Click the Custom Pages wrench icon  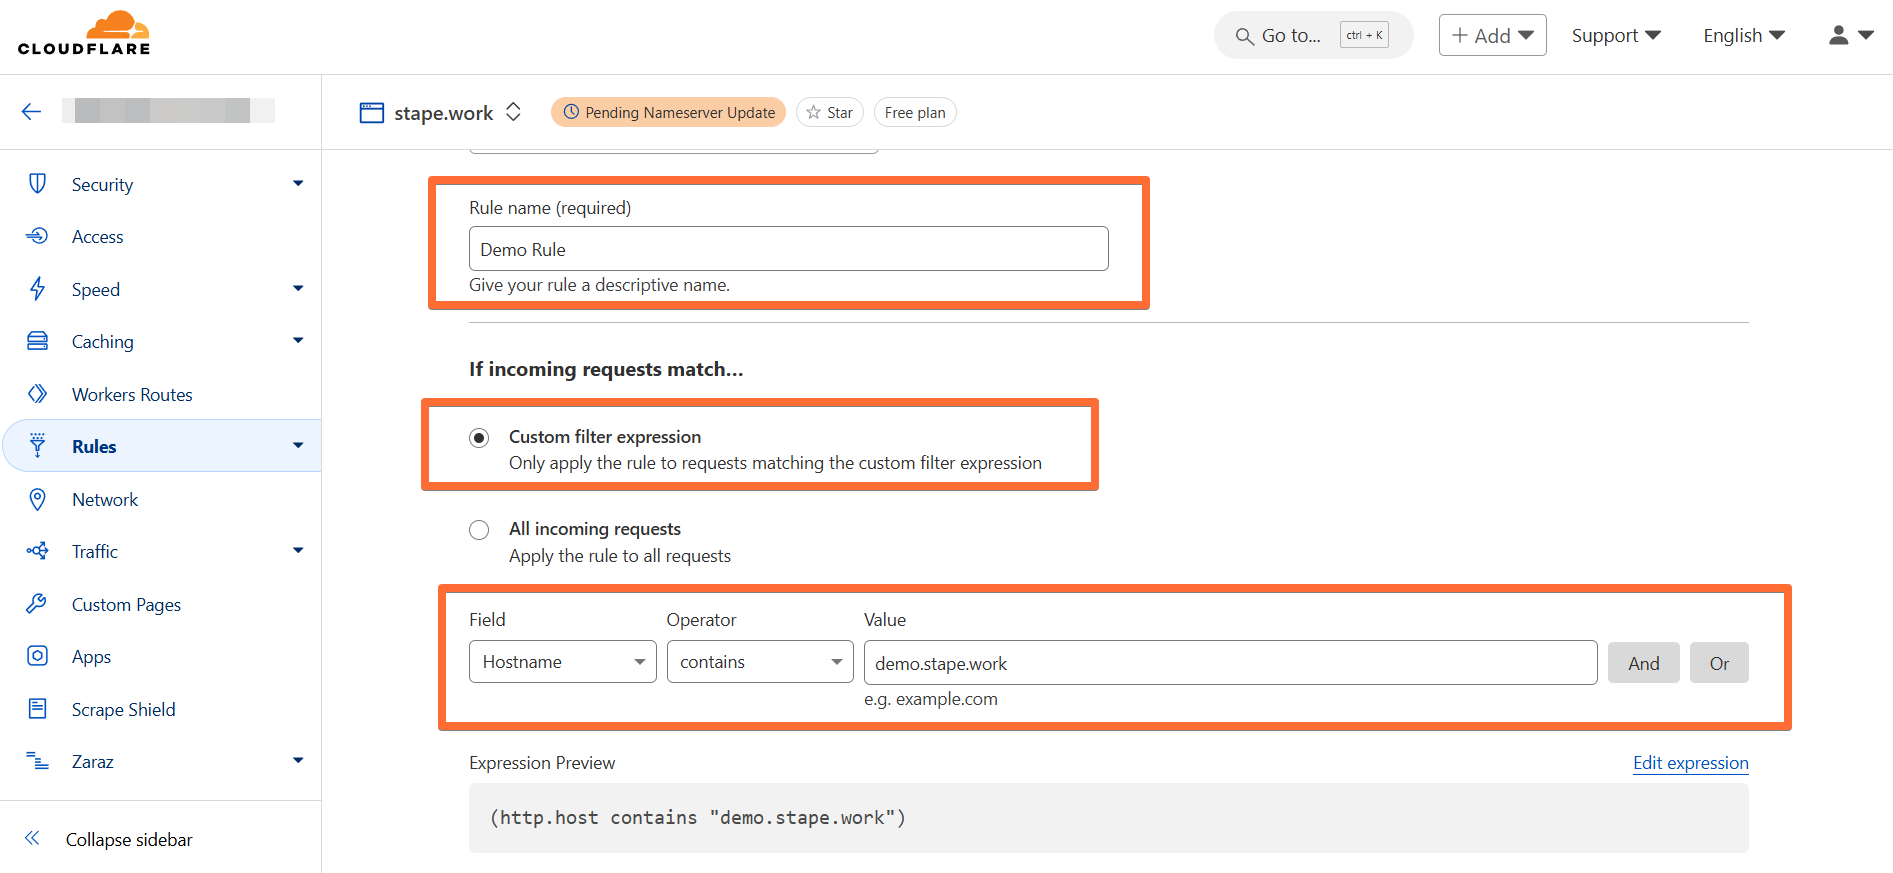pos(37,604)
